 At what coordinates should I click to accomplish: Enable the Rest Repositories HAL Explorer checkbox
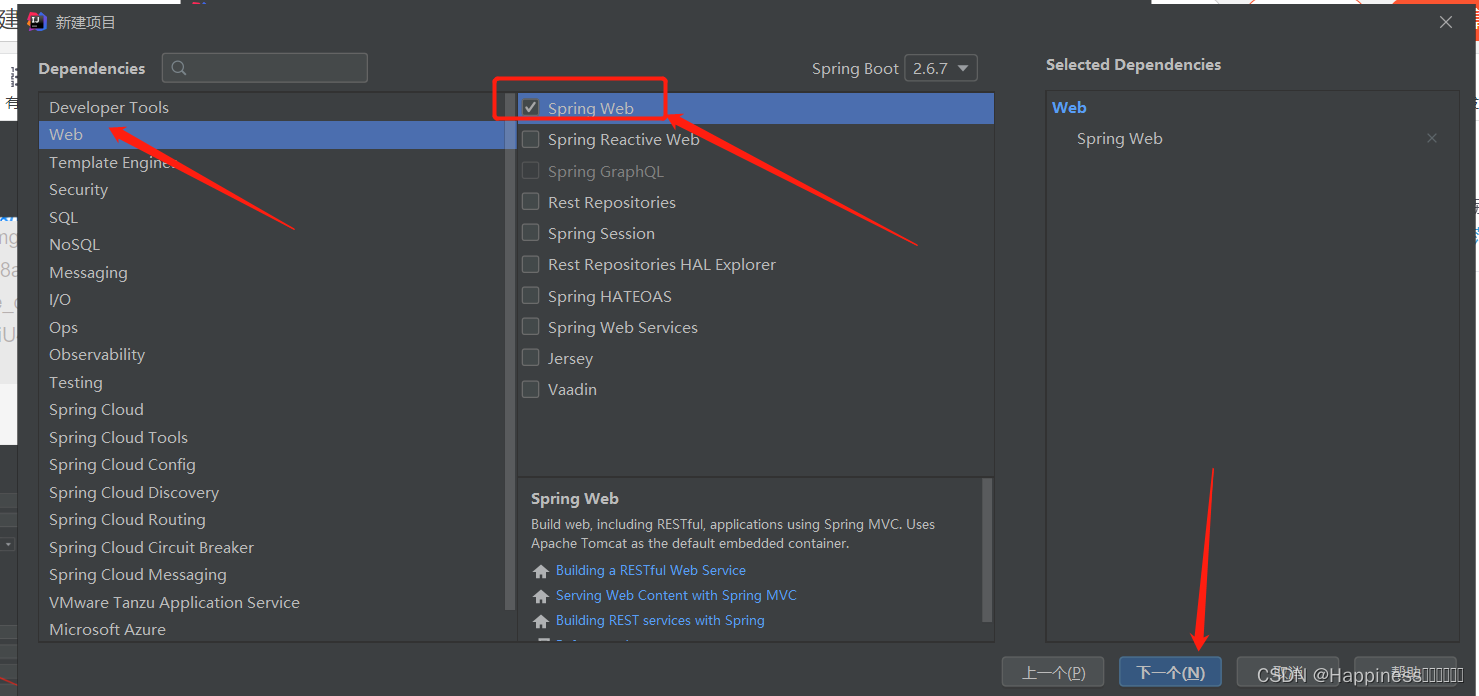tap(531, 264)
